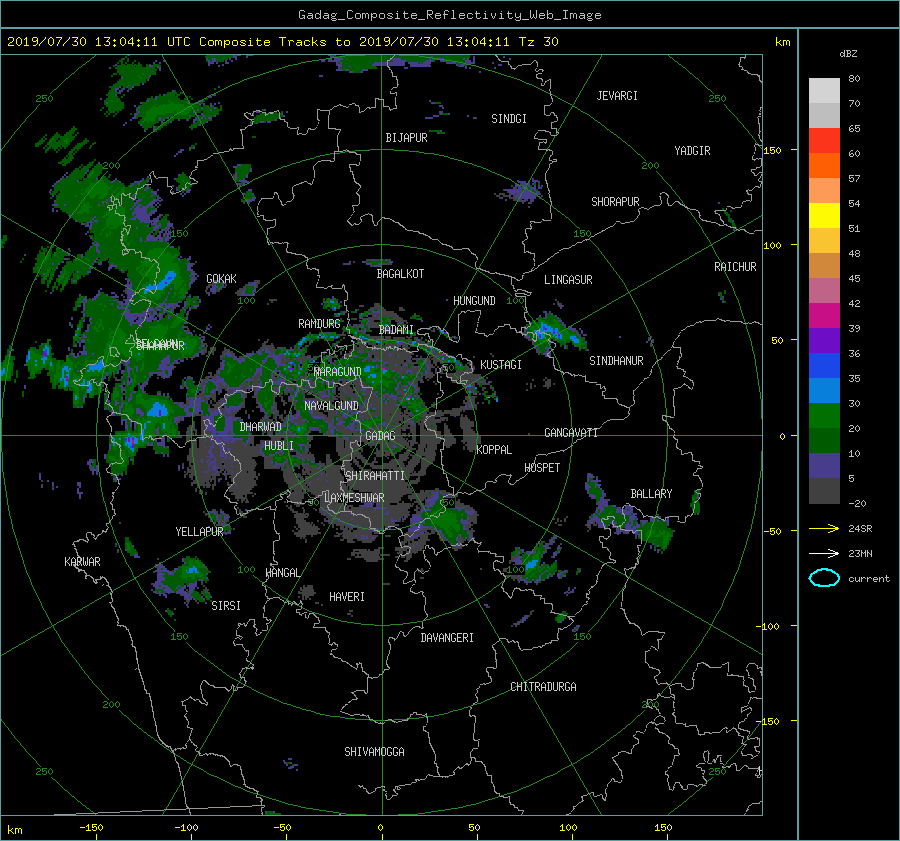Screen dimensions: 900x841
Task: Click the KOPPAL city label
Action: [x=494, y=450]
